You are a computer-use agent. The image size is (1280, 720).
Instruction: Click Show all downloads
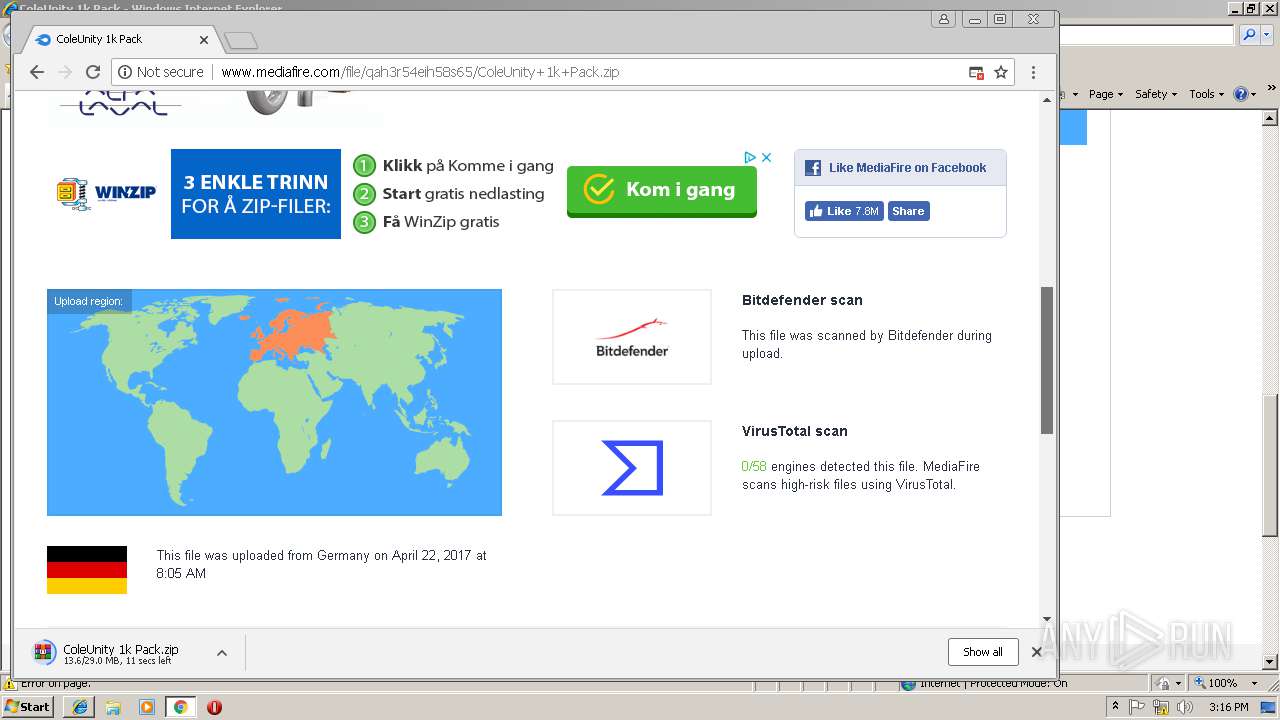[x=983, y=652]
